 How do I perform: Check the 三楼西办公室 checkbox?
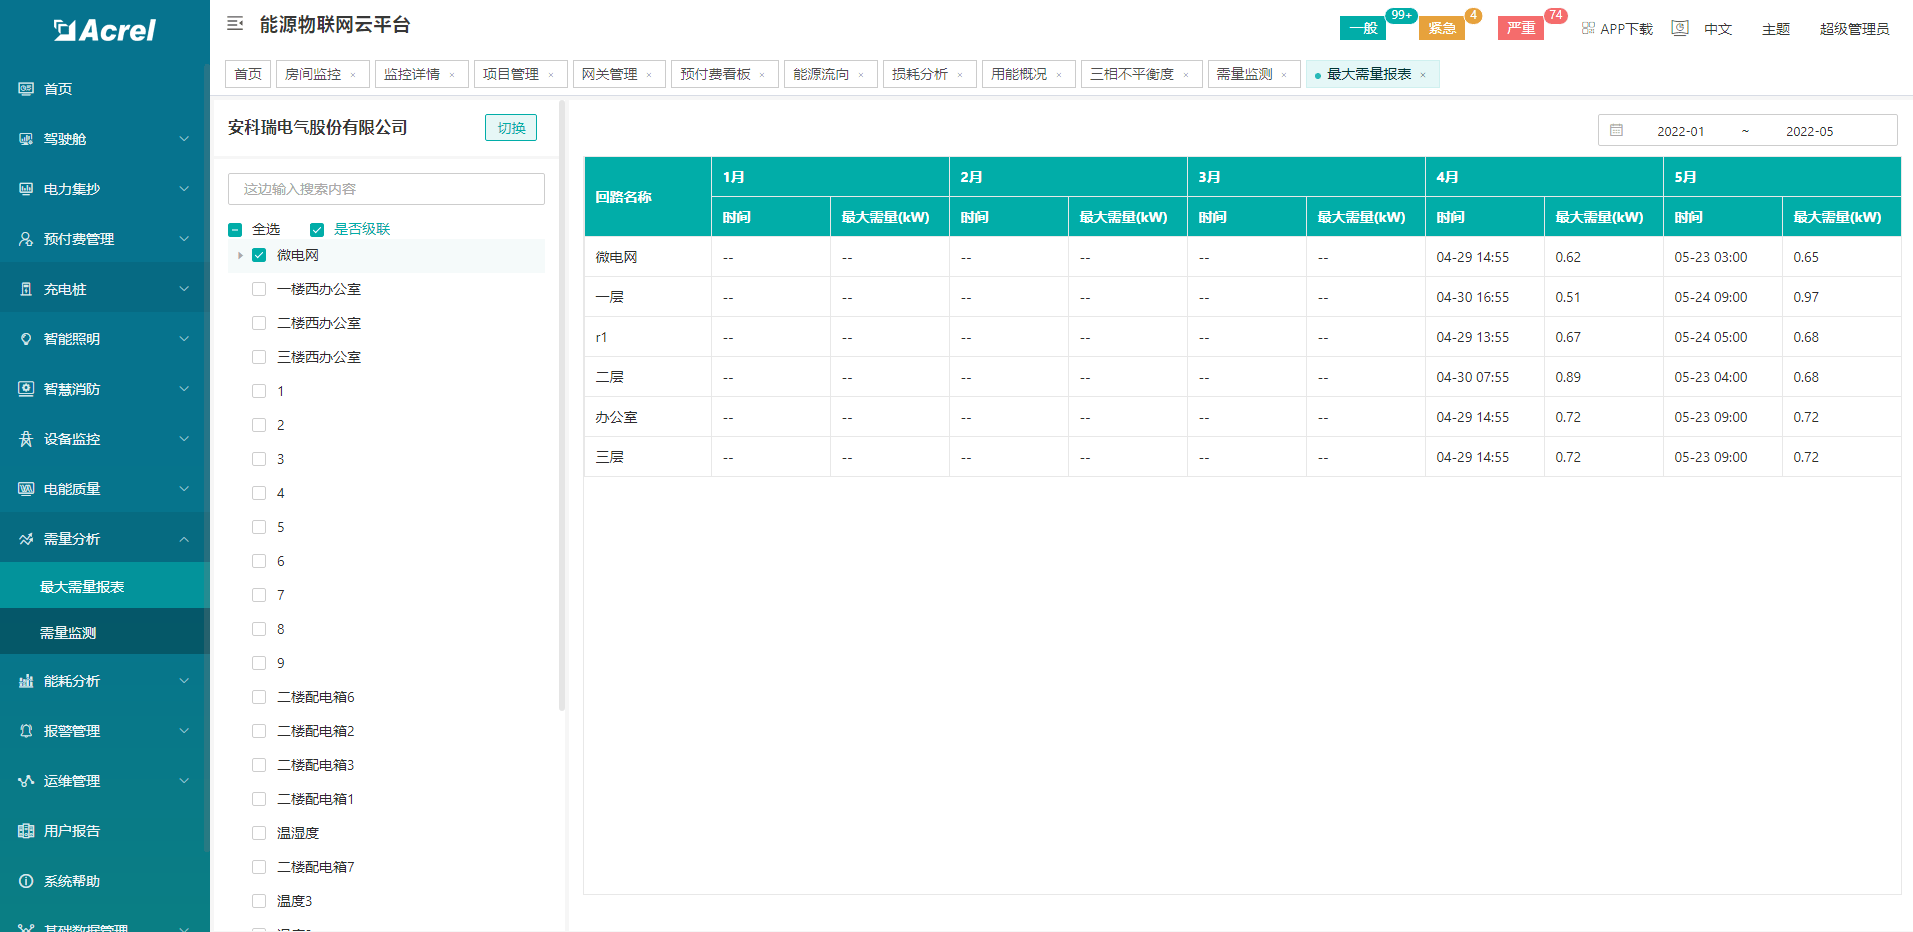pyautogui.click(x=259, y=357)
